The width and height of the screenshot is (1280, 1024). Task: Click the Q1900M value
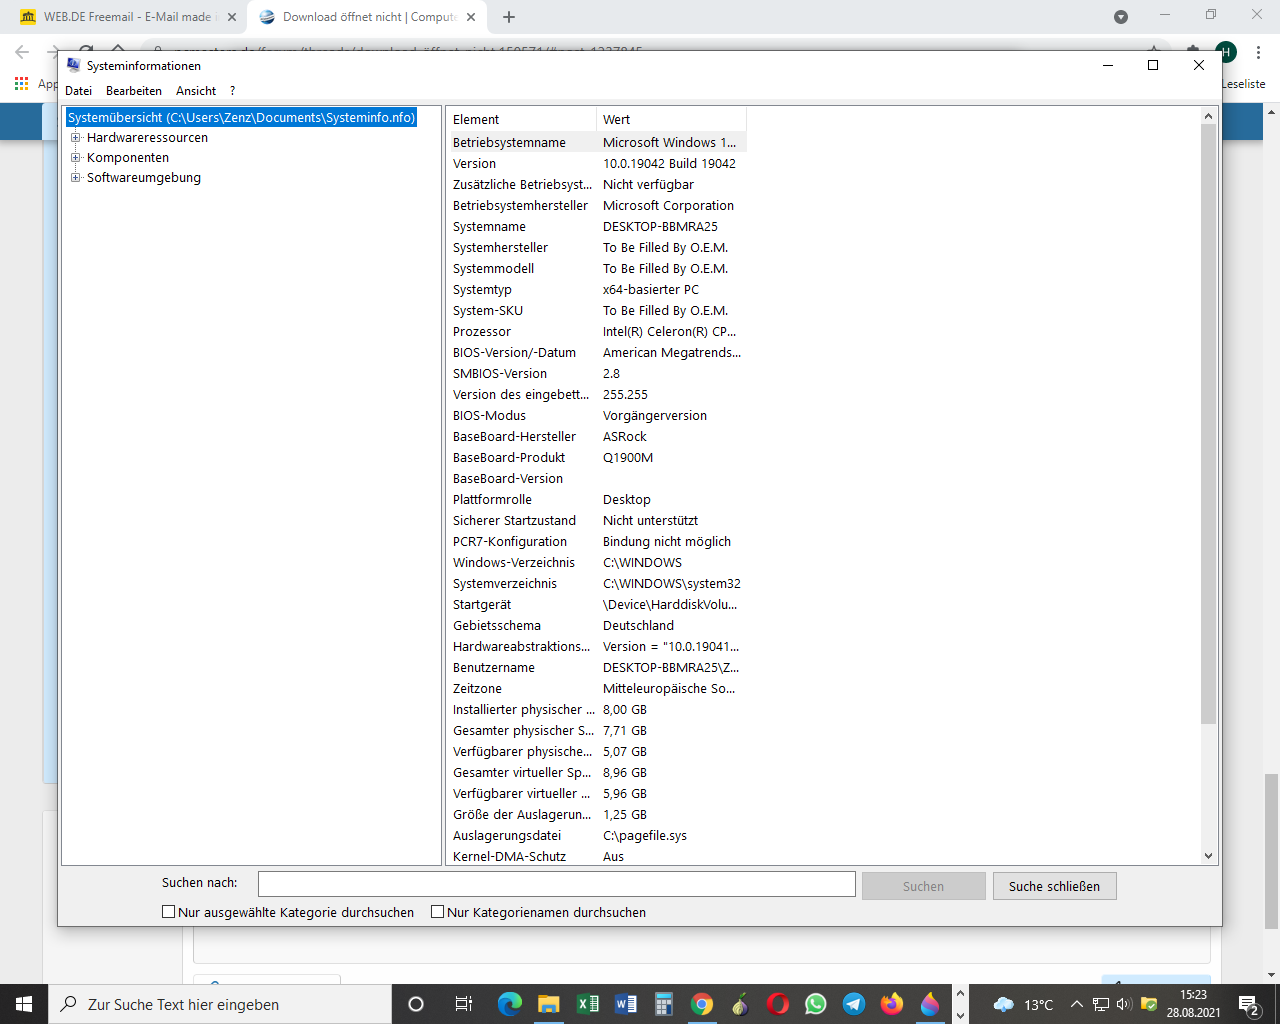coord(628,458)
